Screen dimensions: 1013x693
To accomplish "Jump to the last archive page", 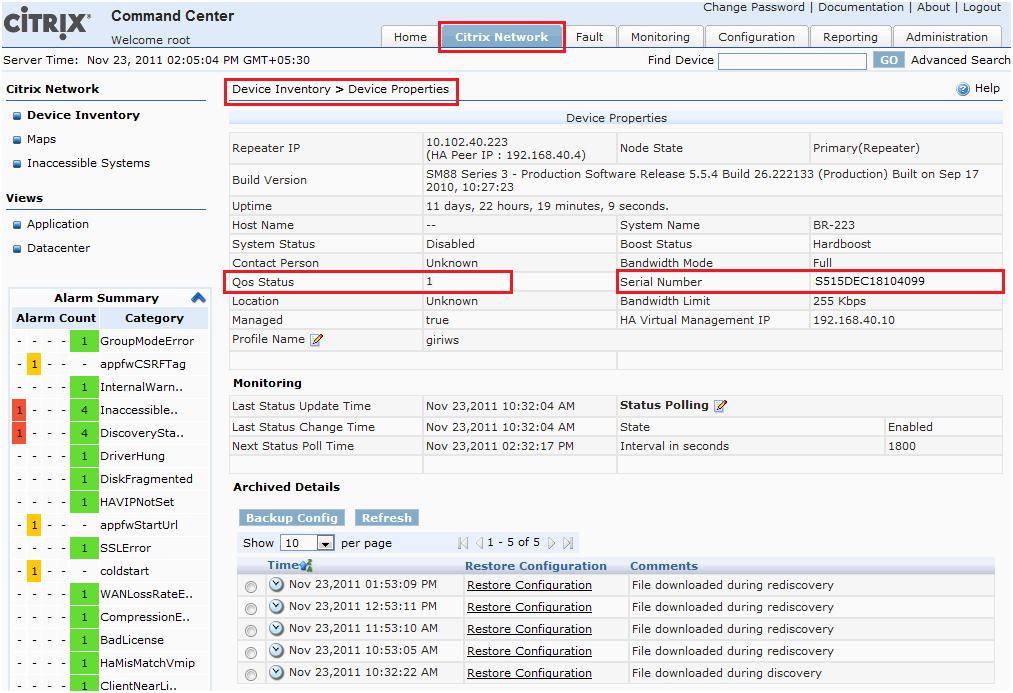I will pos(568,543).
